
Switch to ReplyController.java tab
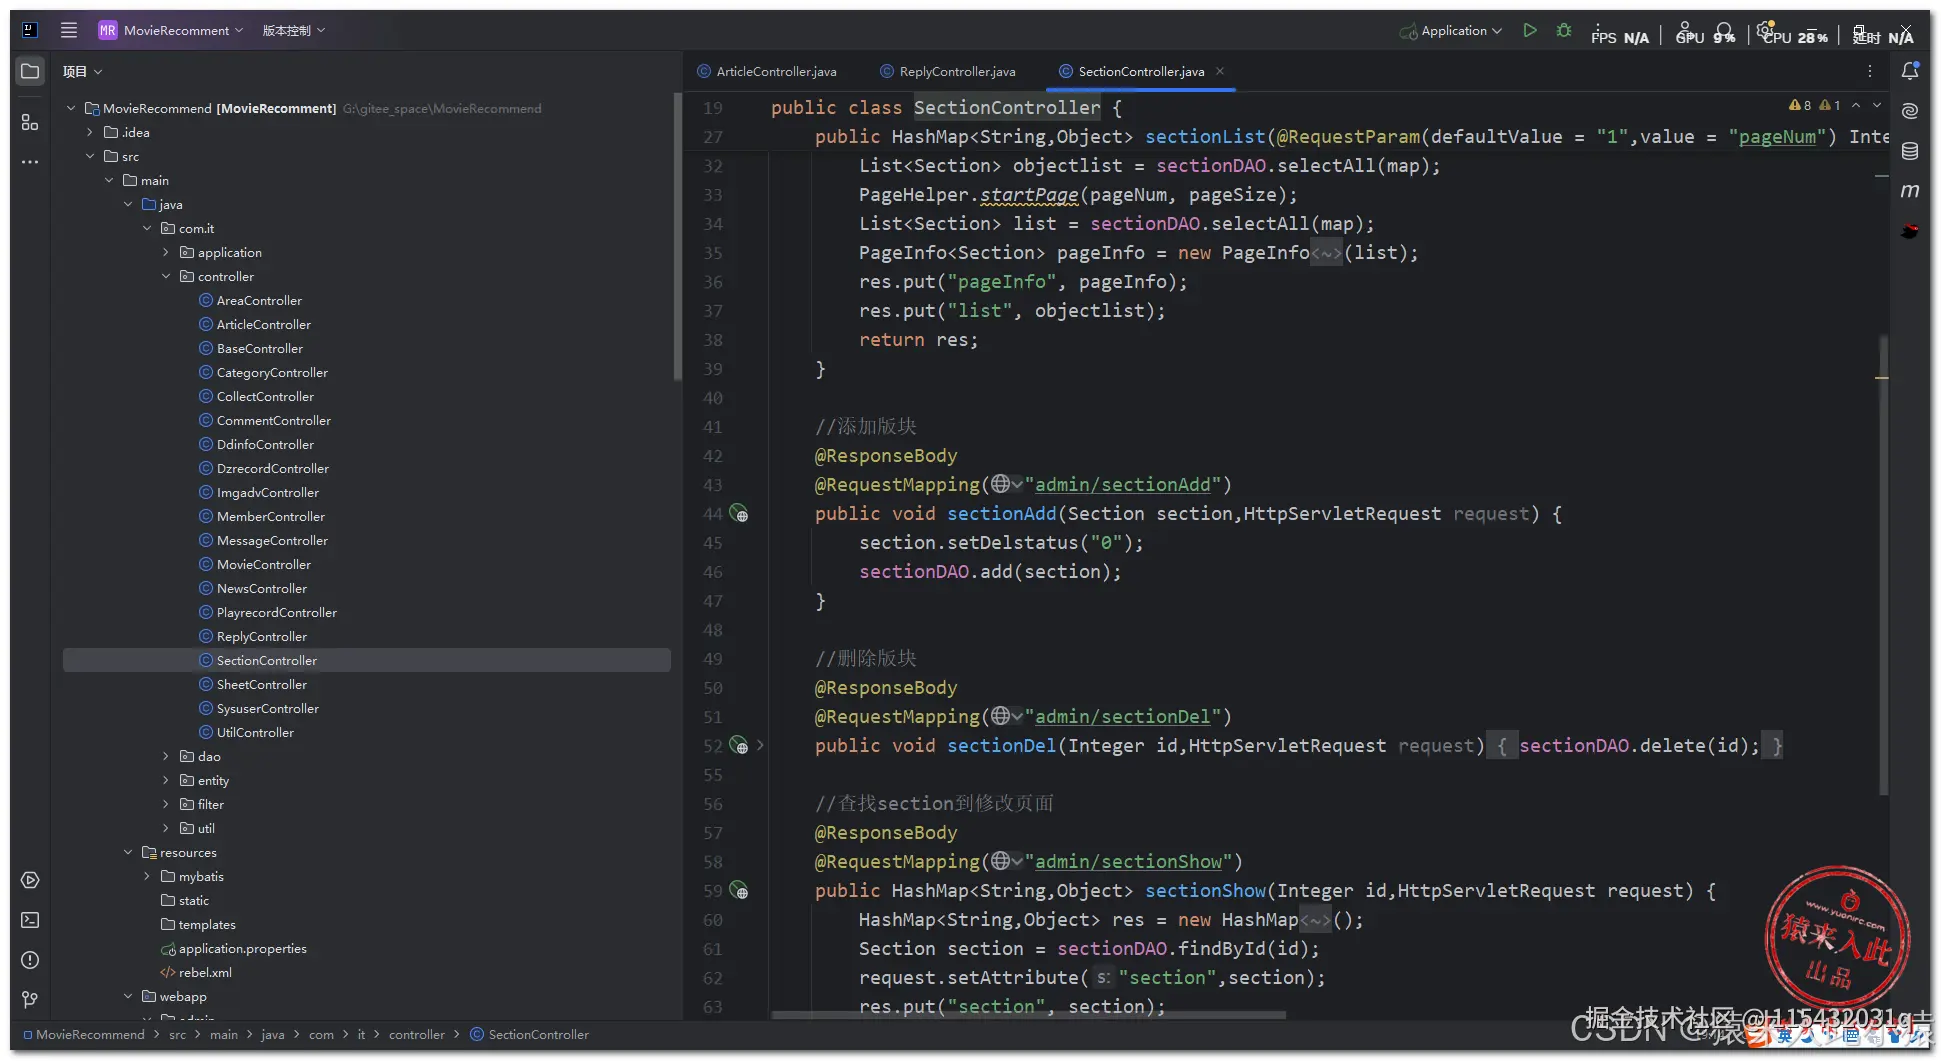pos(947,71)
